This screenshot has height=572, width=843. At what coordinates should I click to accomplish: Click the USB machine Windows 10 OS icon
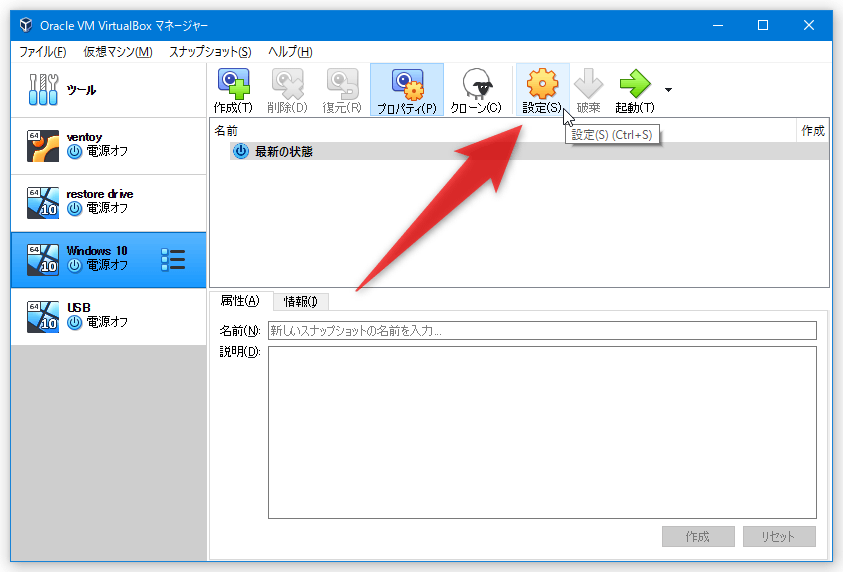43,317
